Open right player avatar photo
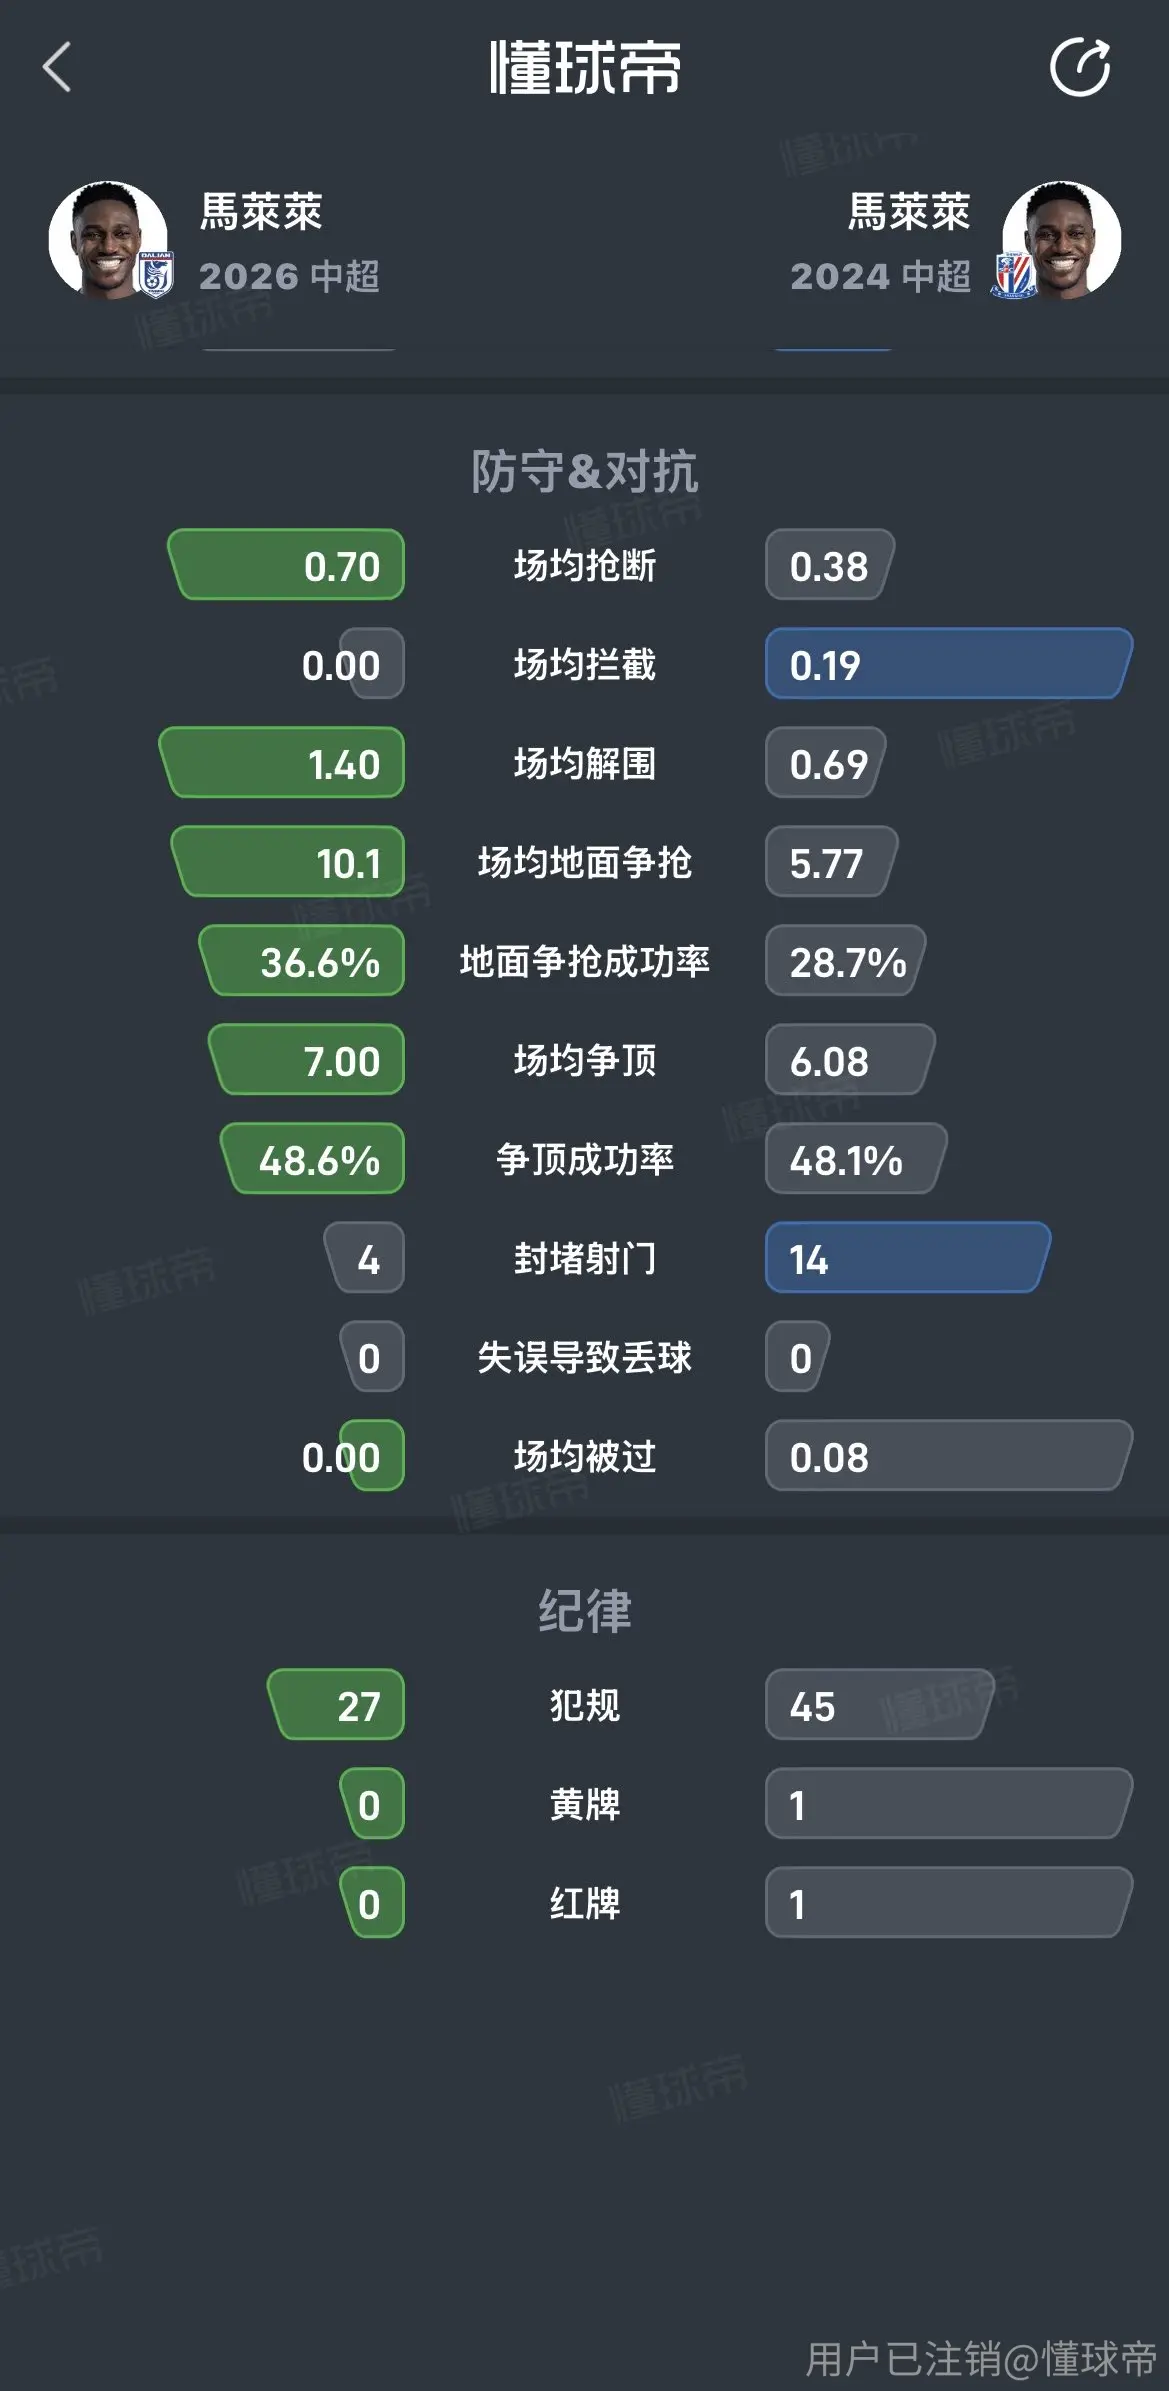 tap(1061, 240)
